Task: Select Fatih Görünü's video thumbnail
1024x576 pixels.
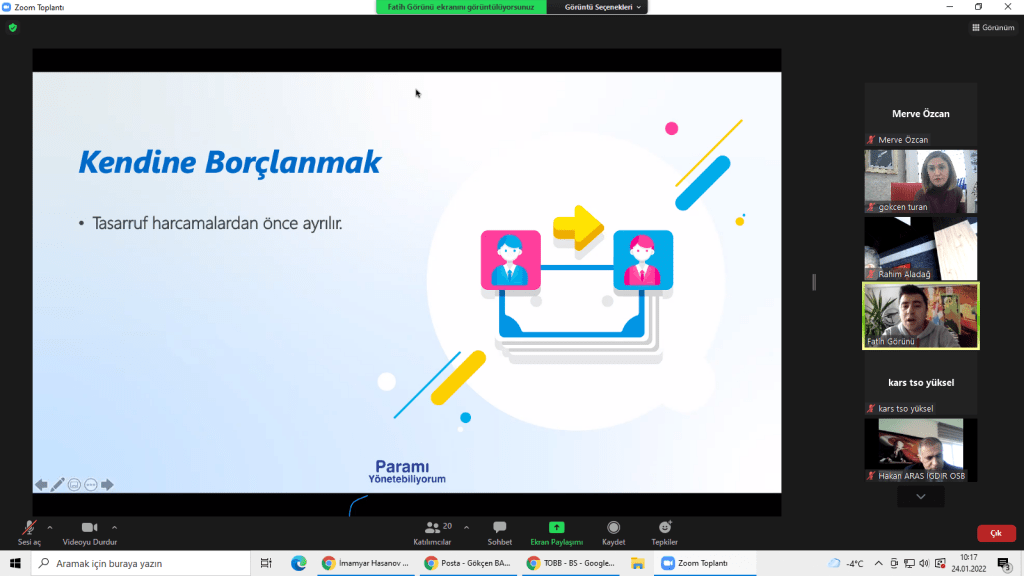Action: point(920,315)
